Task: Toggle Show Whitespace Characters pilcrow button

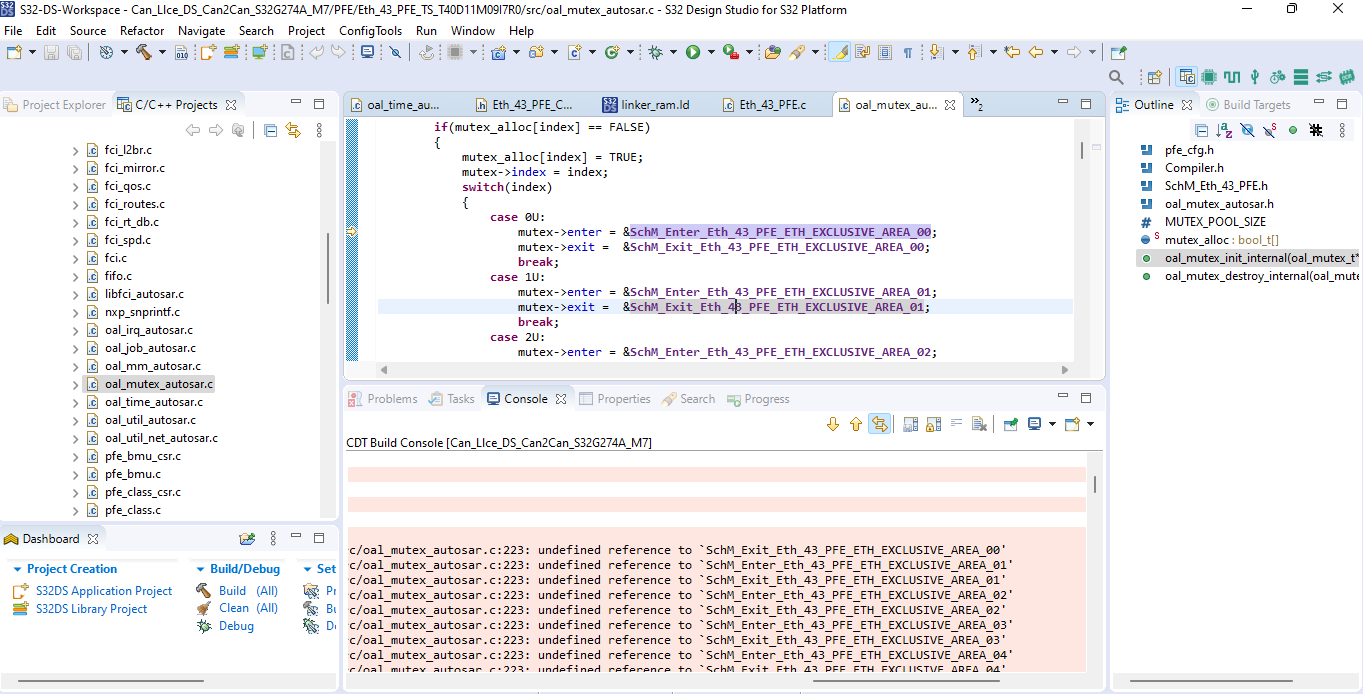Action: (x=908, y=52)
